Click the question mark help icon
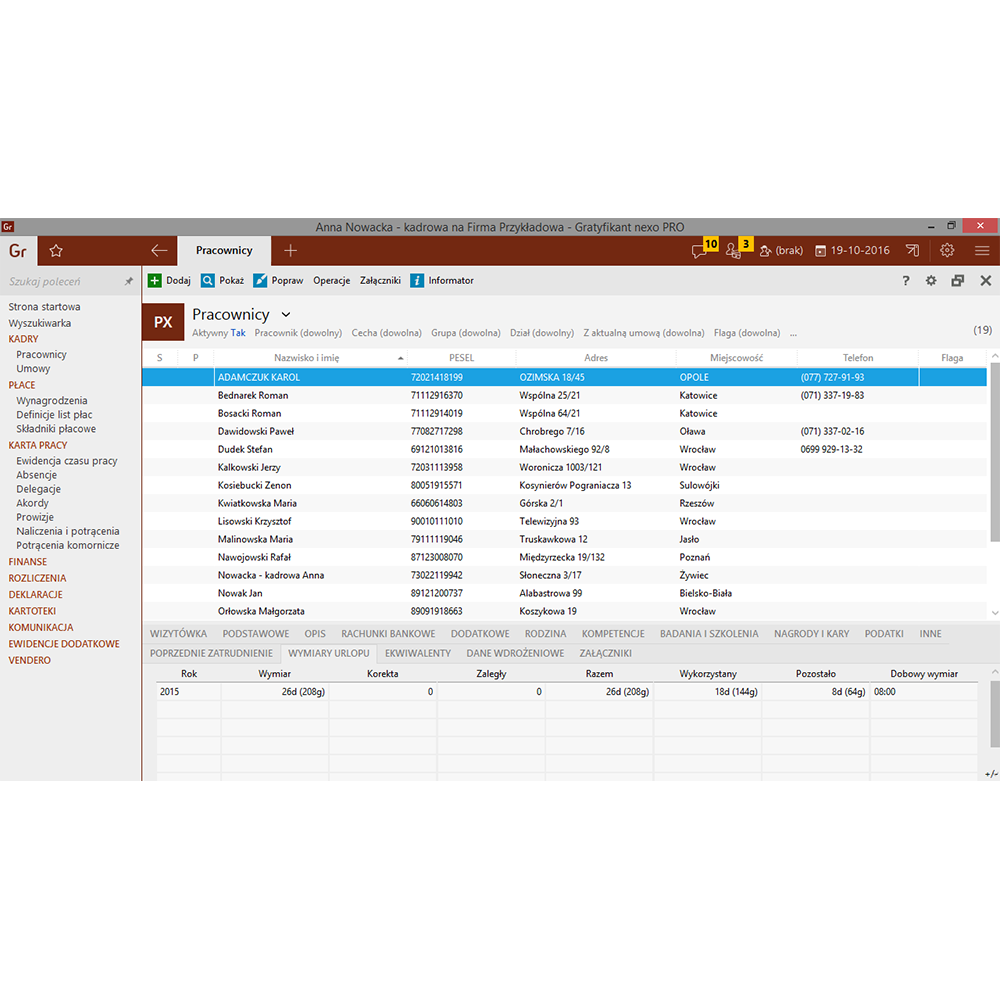 (906, 281)
